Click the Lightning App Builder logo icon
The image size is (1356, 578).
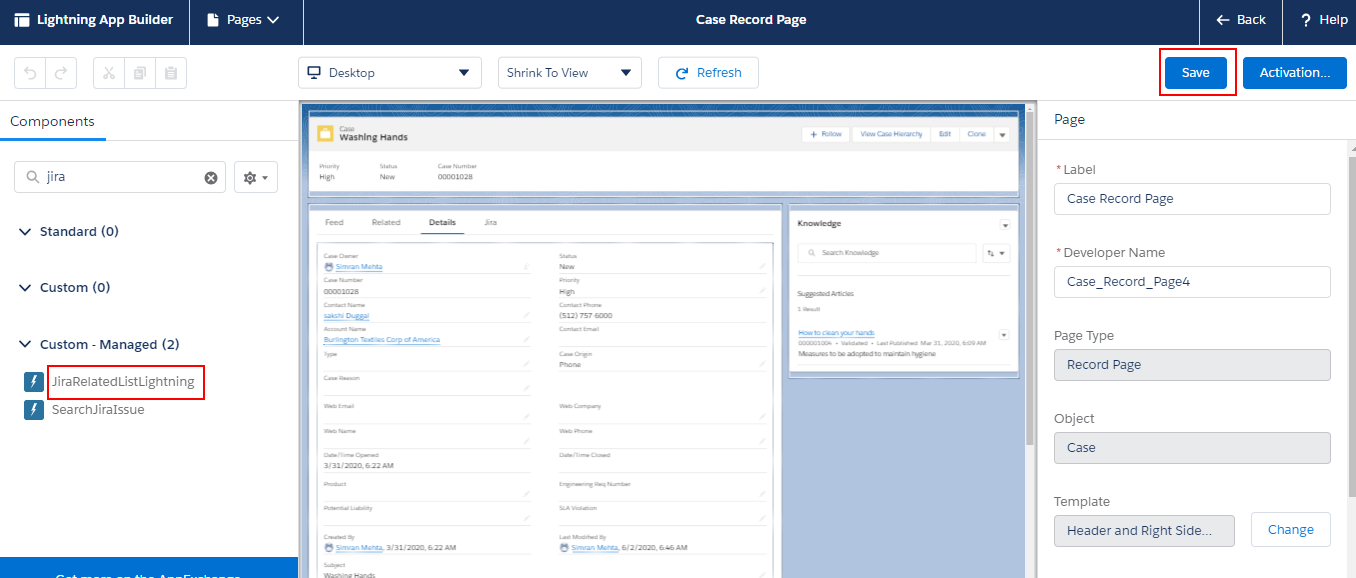(22, 20)
